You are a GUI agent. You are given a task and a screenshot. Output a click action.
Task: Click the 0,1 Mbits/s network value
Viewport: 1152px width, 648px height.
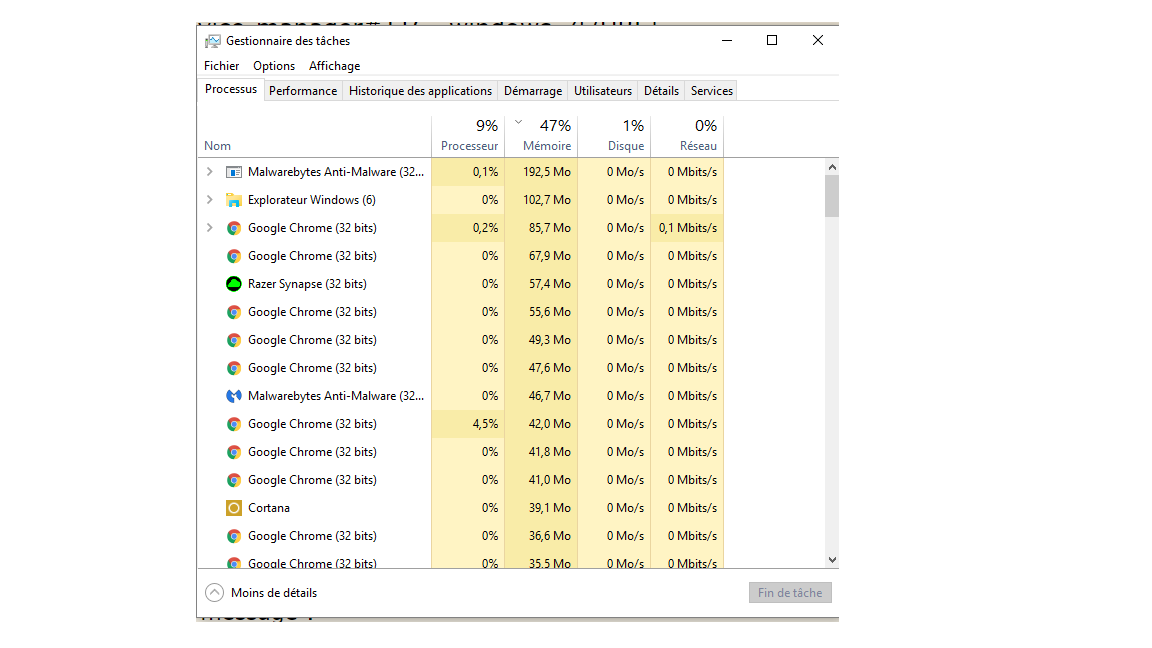688,228
